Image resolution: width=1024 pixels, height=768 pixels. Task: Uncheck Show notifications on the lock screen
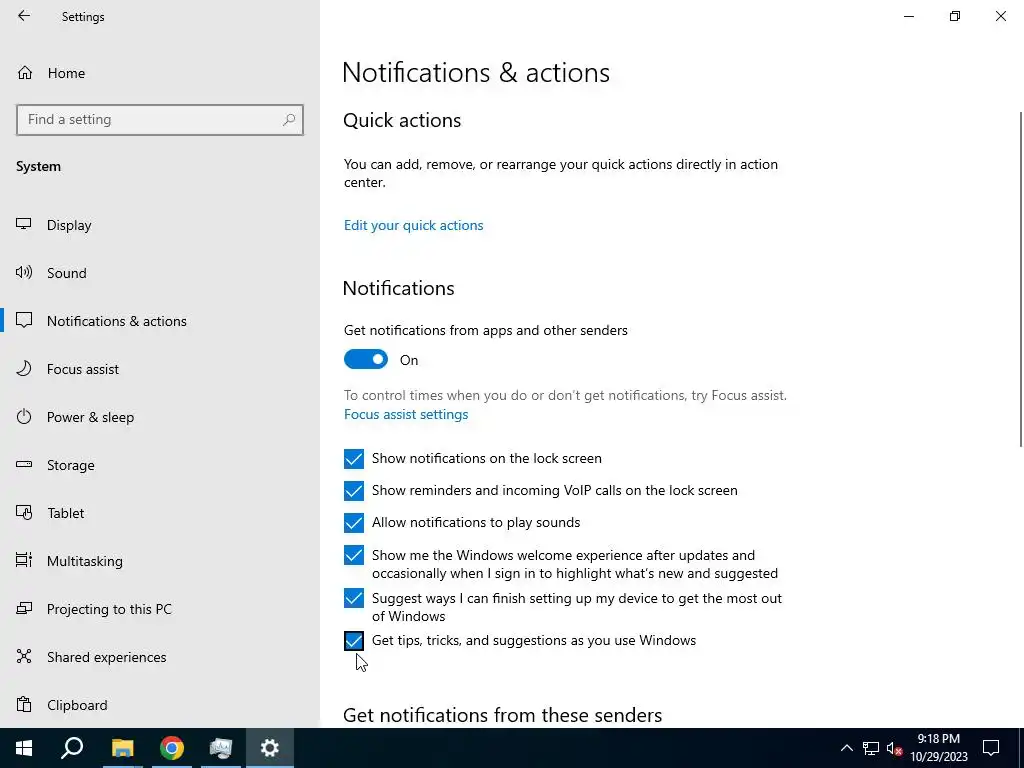[354, 459]
